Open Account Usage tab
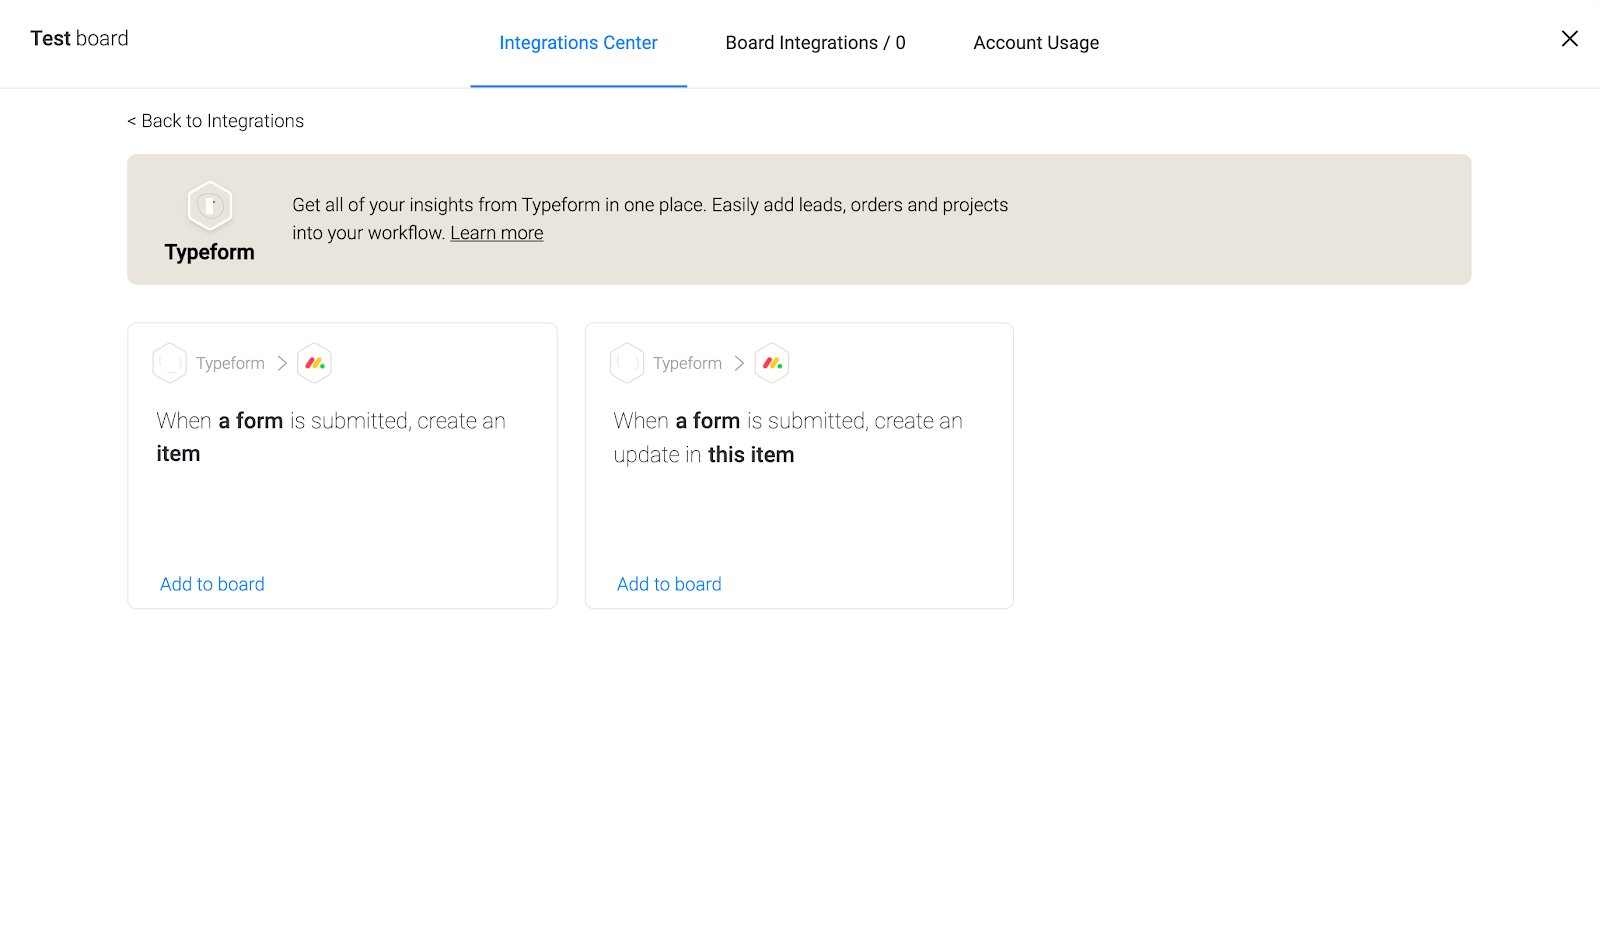Viewport: 1600px width, 935px height. (1036, 43)
